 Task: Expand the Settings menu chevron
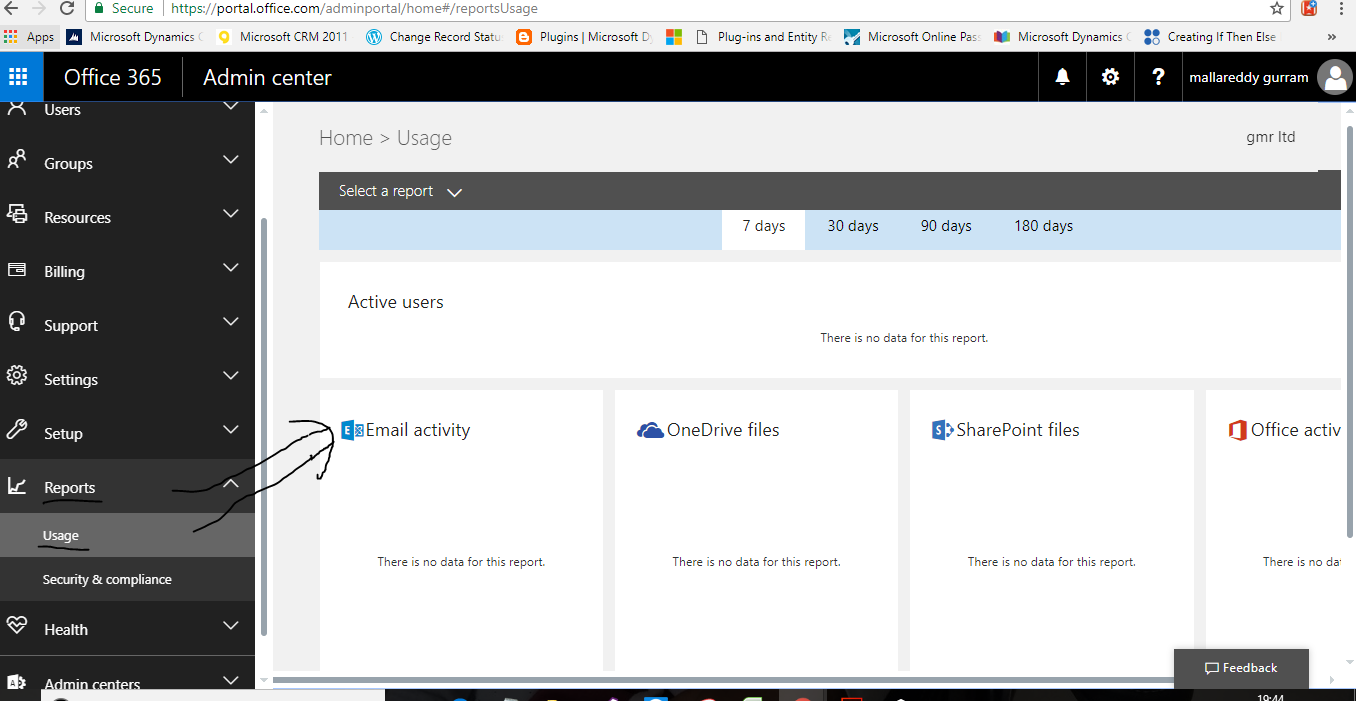[231, 376]
